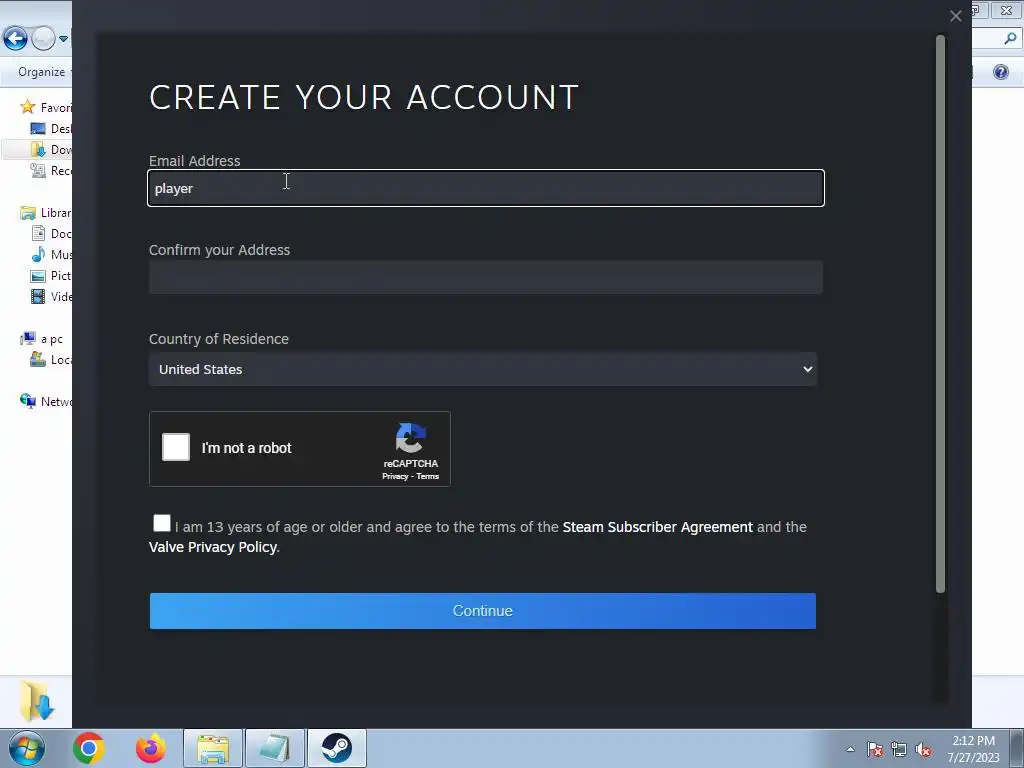Click the muted volume tray icon
Viewport: 1024px width, 768px height.
click(x=923, y=749)
